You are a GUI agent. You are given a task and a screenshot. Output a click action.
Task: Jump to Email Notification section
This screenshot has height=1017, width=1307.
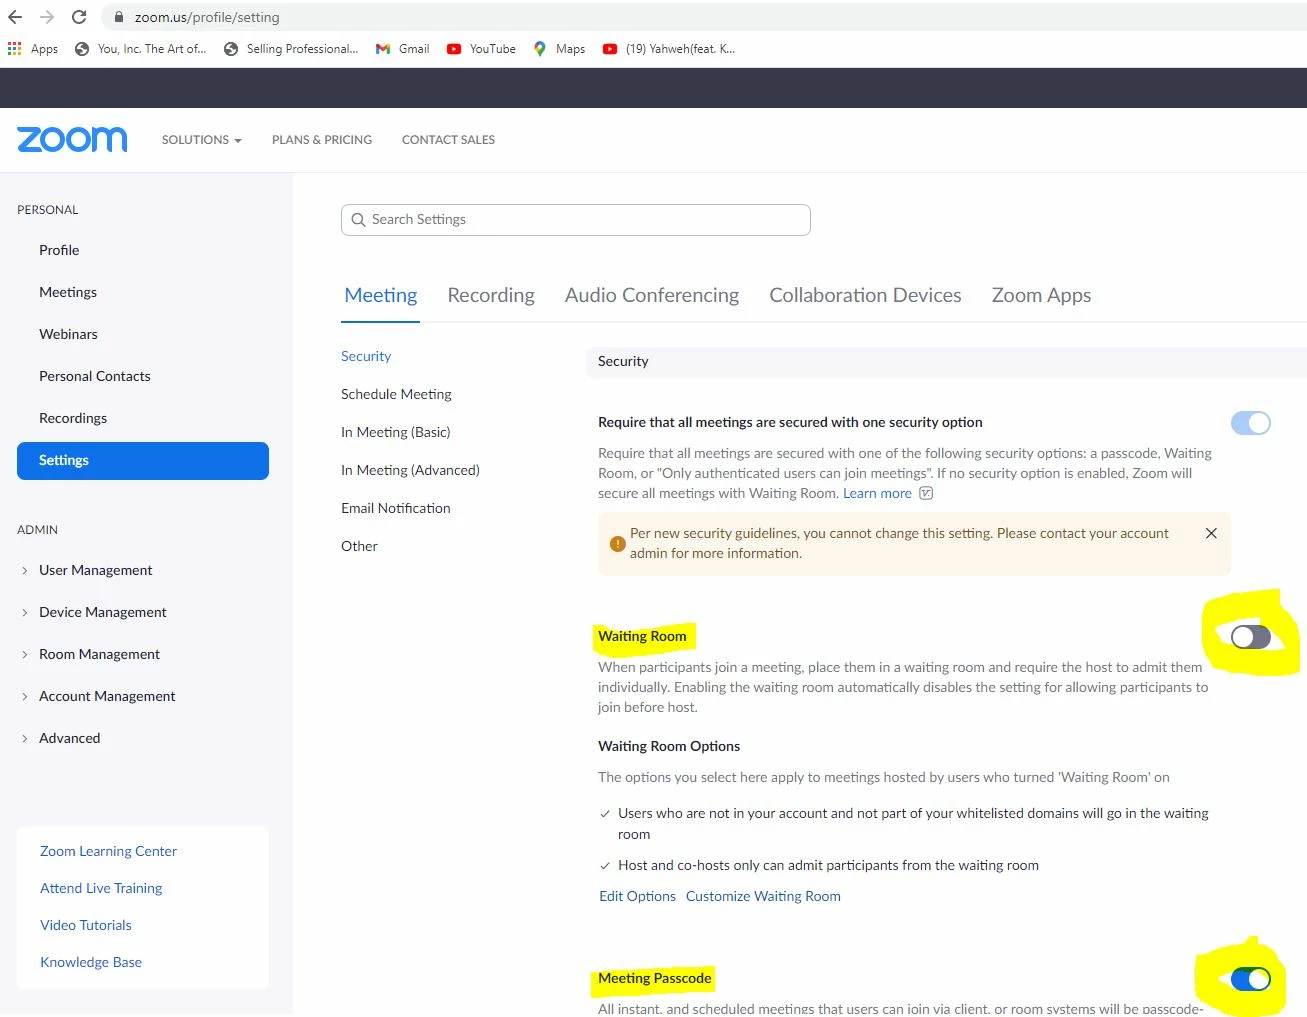pos(396,508)
